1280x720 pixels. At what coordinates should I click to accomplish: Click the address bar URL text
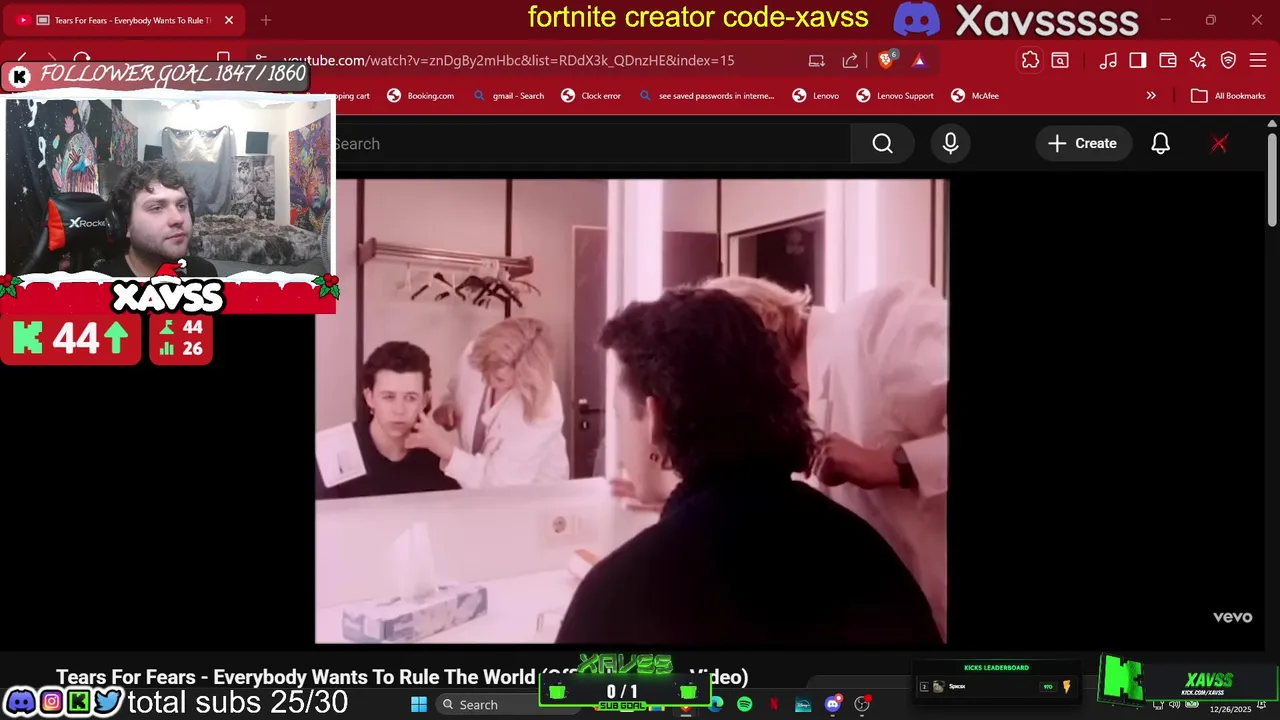509,60
